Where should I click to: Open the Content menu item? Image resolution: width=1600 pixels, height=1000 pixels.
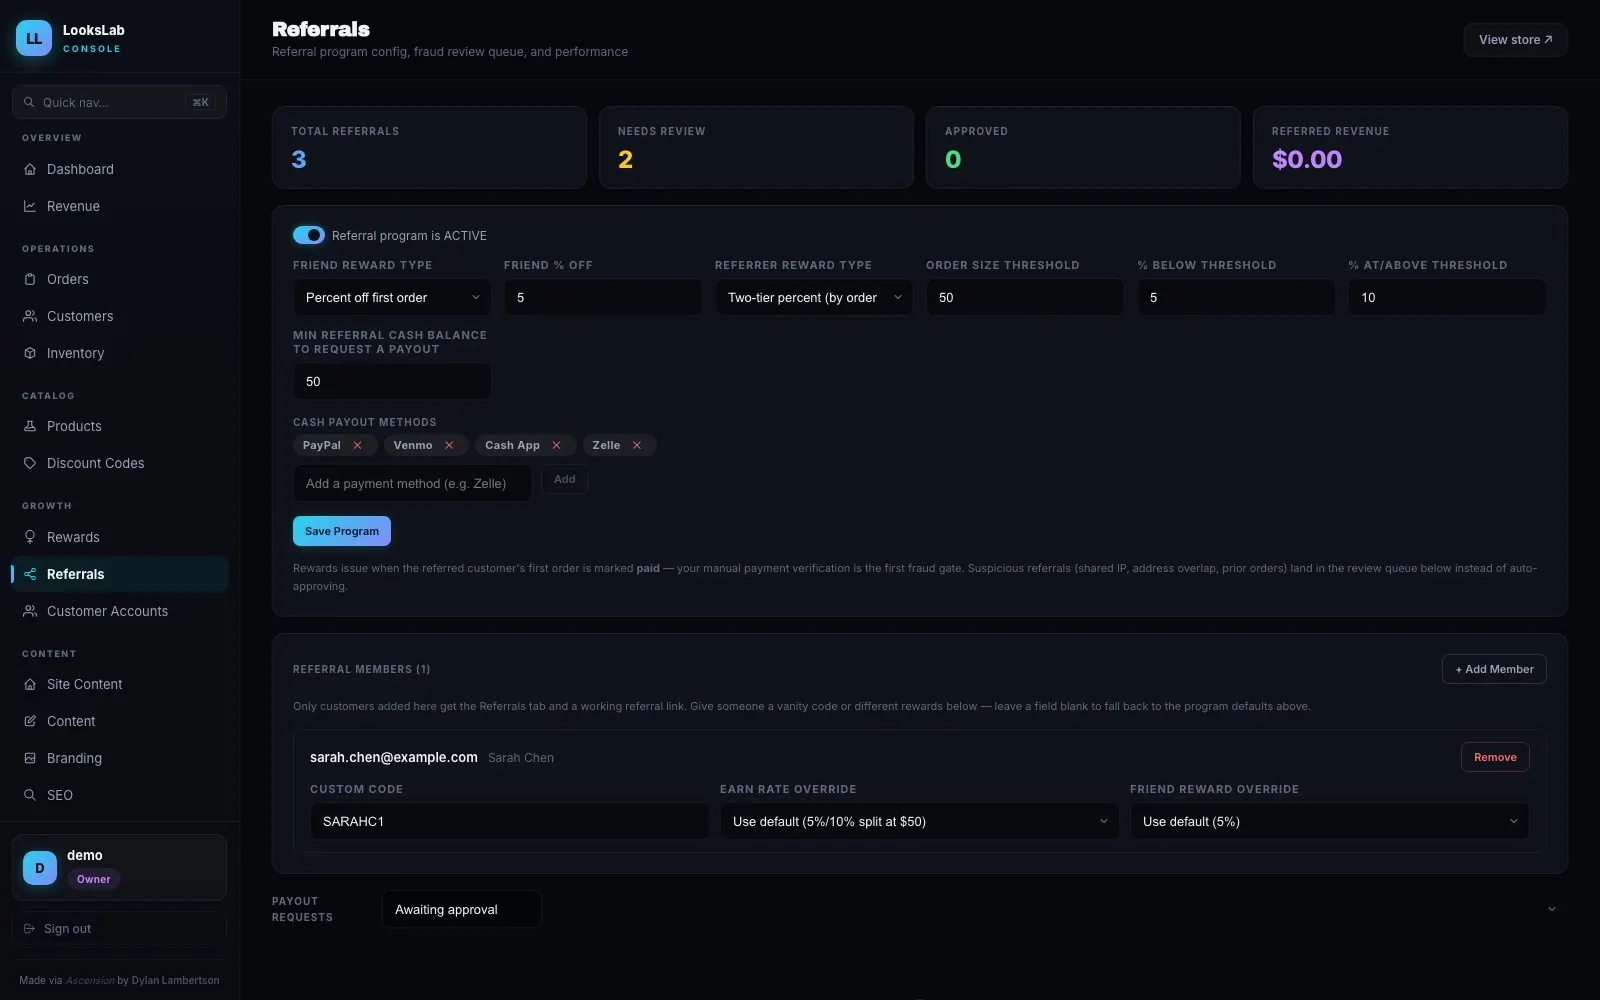120,721
